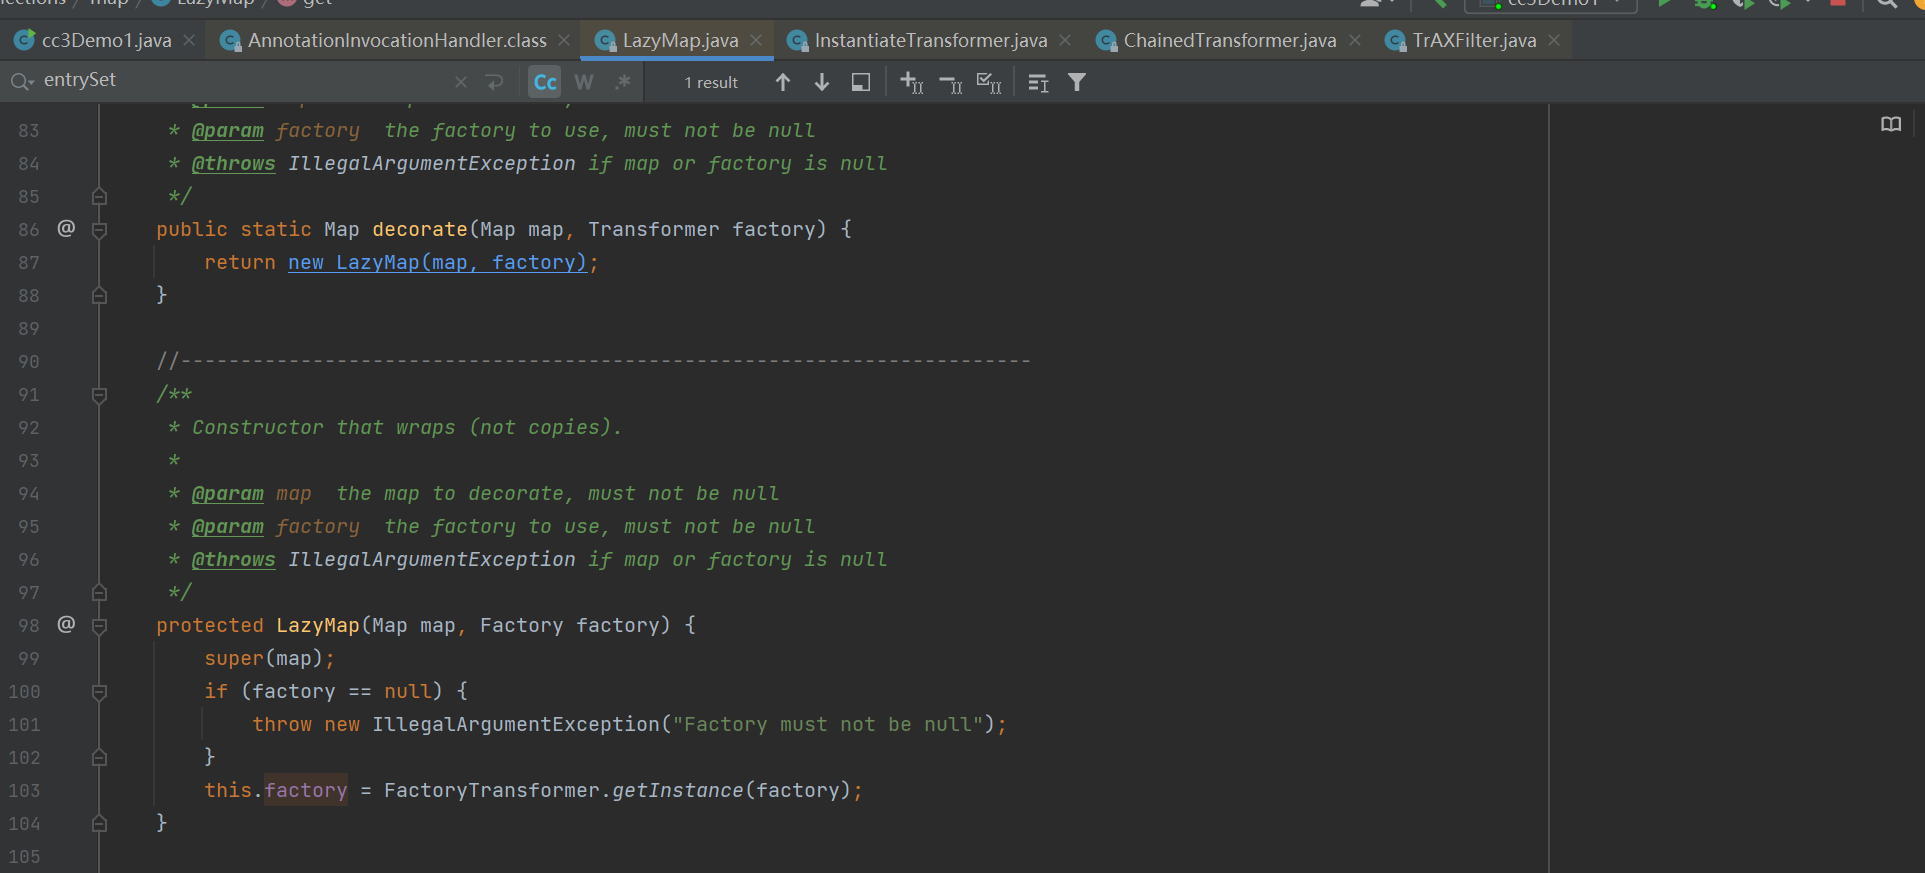Image resolution: width=1925 pixels, height=873 pixels.
Task: Click highlighted 'factory' field on line 103
Action: pos(306,790)
